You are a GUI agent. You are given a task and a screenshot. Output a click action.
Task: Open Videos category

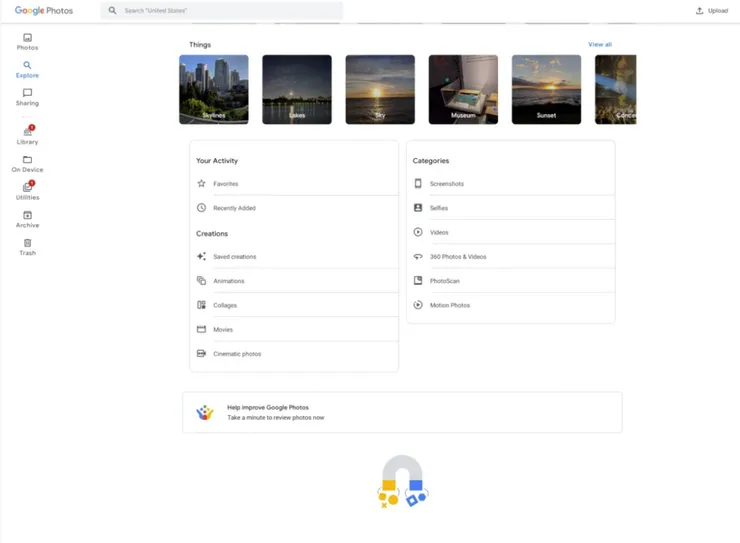(511, 232)
